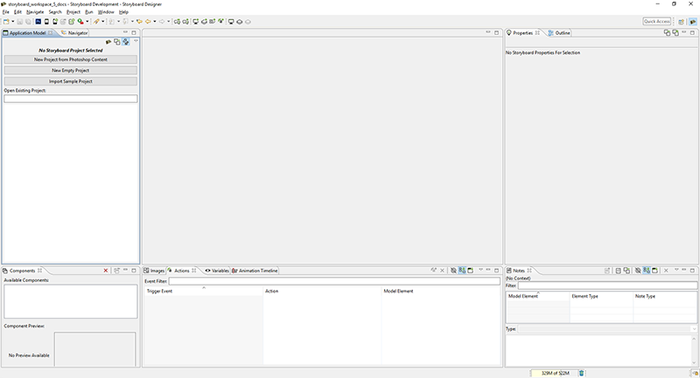Click the rocket launch icon in toolbar
This screenshot has height=378, width=700.
[x=96, y=21]
